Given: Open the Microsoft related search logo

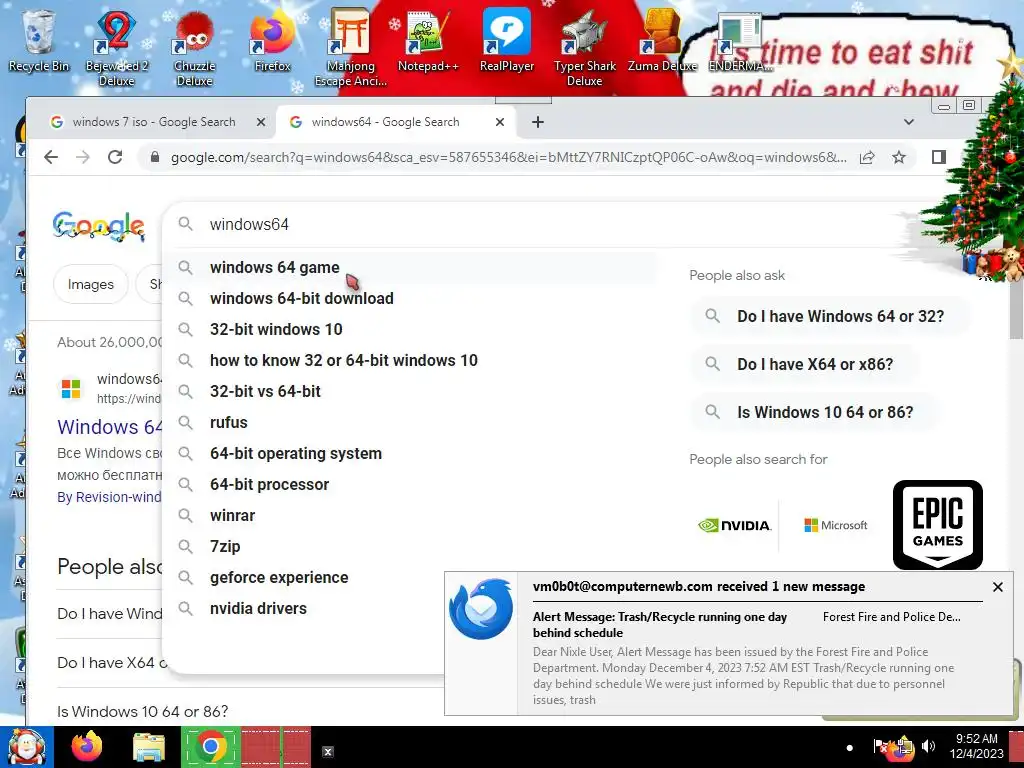Looking at the screenshot, I should (835, 525).
